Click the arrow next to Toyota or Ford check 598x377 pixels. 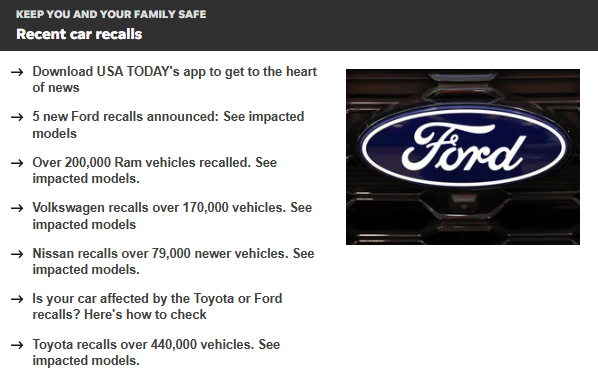[x=17, y=299]
